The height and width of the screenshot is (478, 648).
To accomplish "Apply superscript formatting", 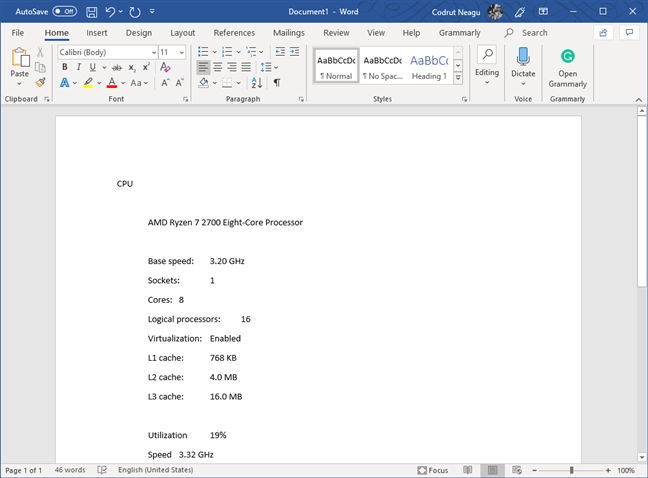I will click(146, 67).
